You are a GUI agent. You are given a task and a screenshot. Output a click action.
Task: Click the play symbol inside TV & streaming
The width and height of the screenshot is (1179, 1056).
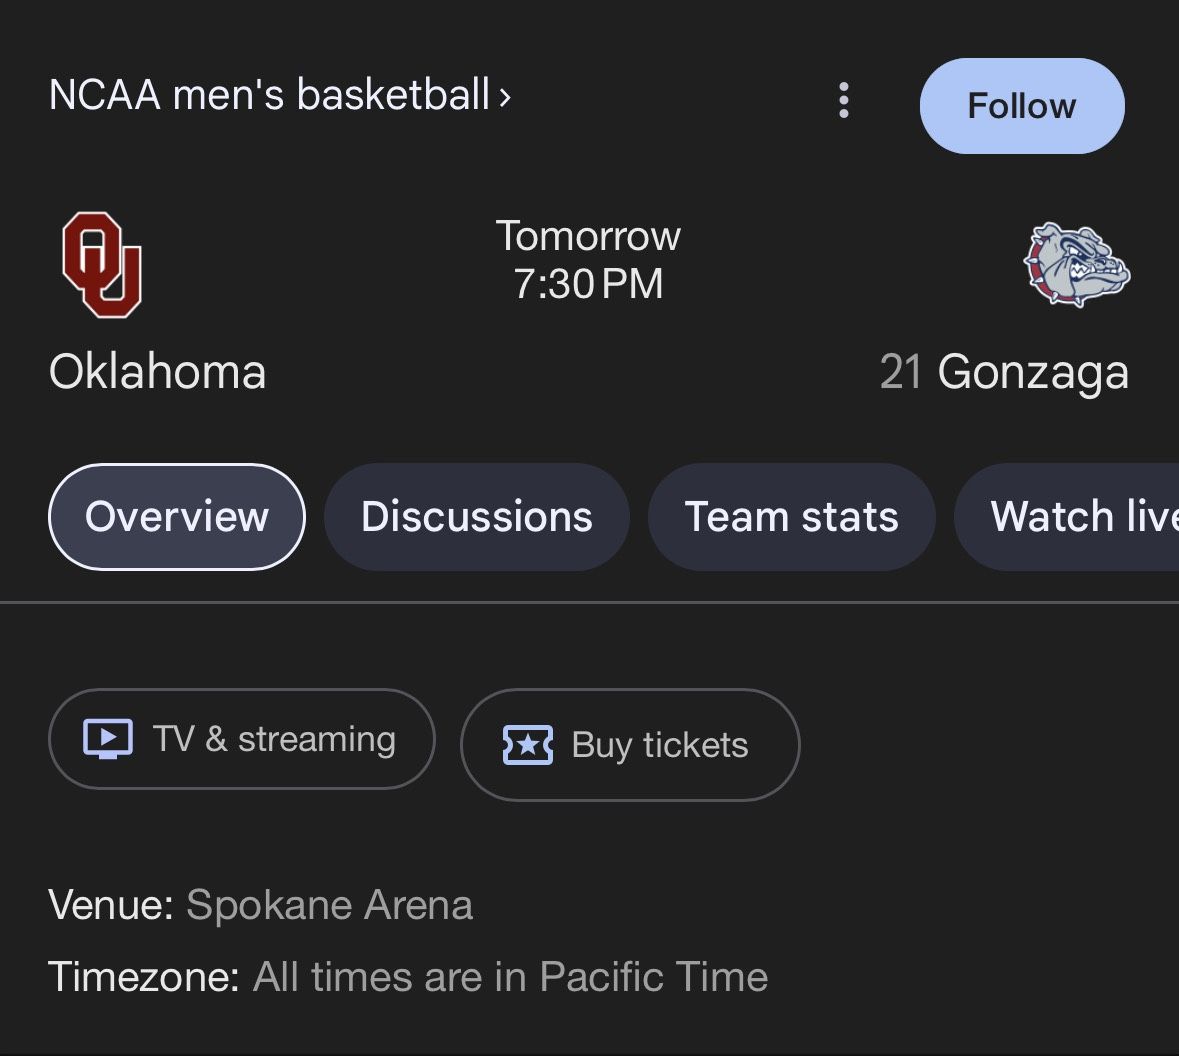[110, 738]
